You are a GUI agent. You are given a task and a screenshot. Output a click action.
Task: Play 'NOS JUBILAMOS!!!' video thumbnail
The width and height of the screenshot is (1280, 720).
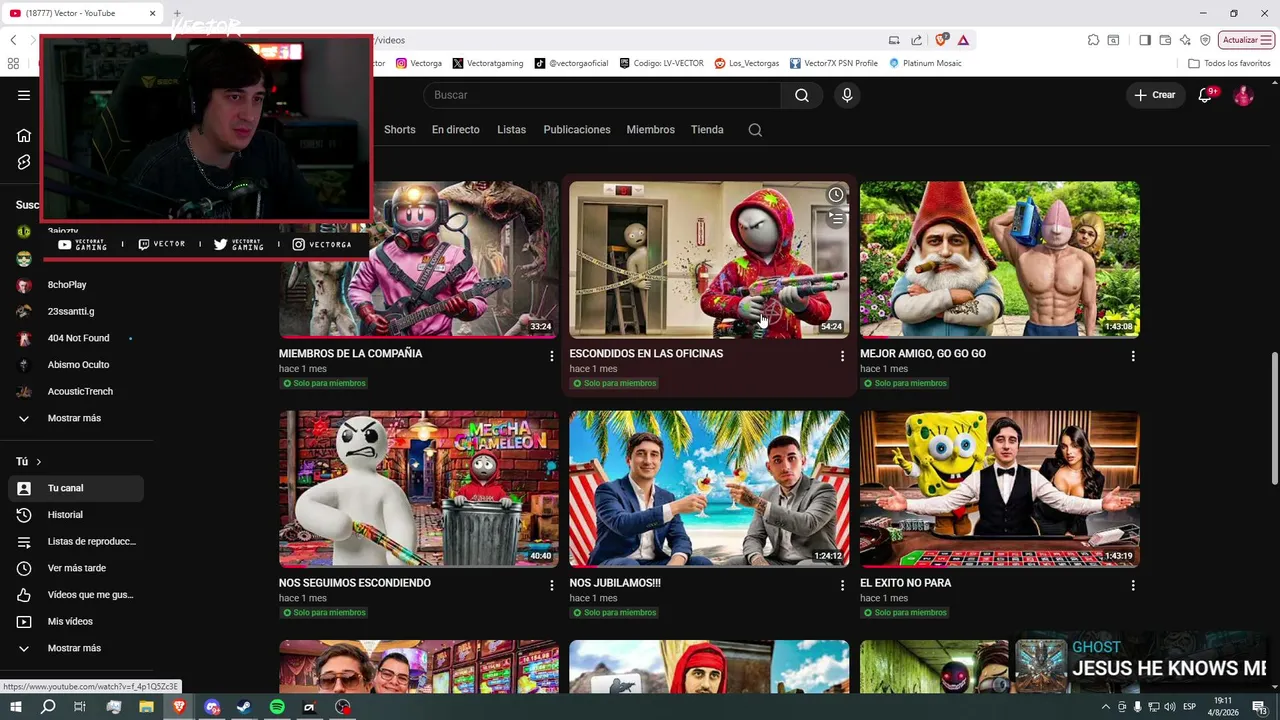coord(709,489)
